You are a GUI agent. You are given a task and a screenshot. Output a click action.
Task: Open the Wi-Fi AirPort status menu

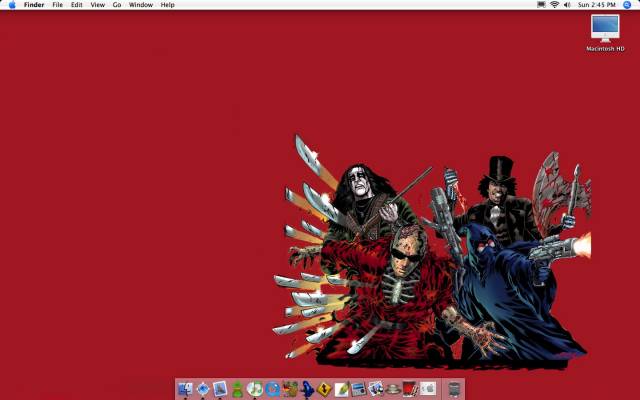pyautogui.click(x=554, y=5)
